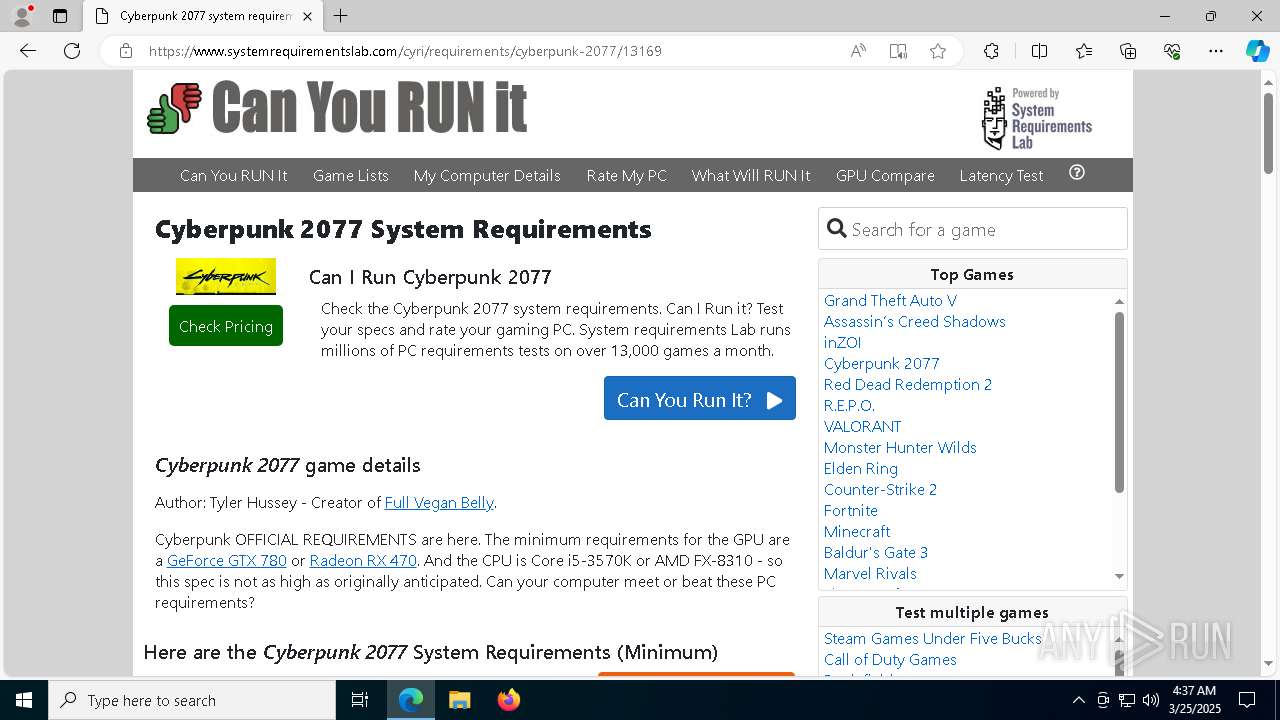Image resolution: width=1280 pixels, height=720 pixels.
Task: Open Browser essentials icon
Action: pos(1172,51)
